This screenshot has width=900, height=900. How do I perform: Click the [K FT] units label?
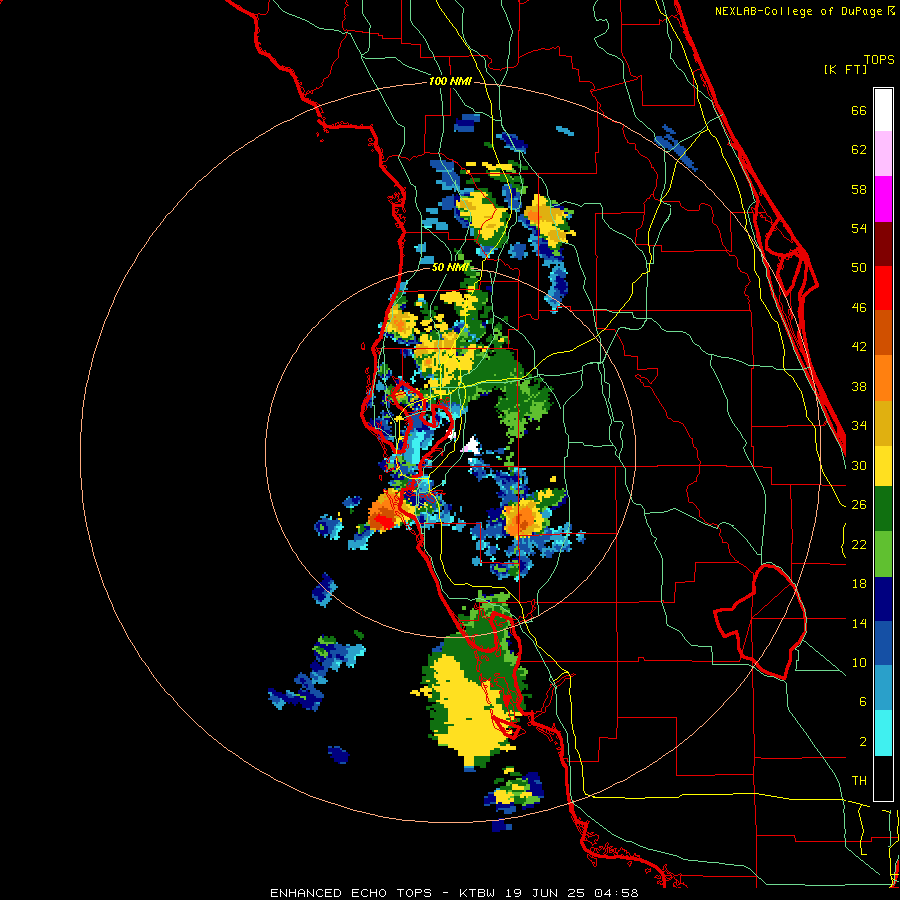pos(845,69)
